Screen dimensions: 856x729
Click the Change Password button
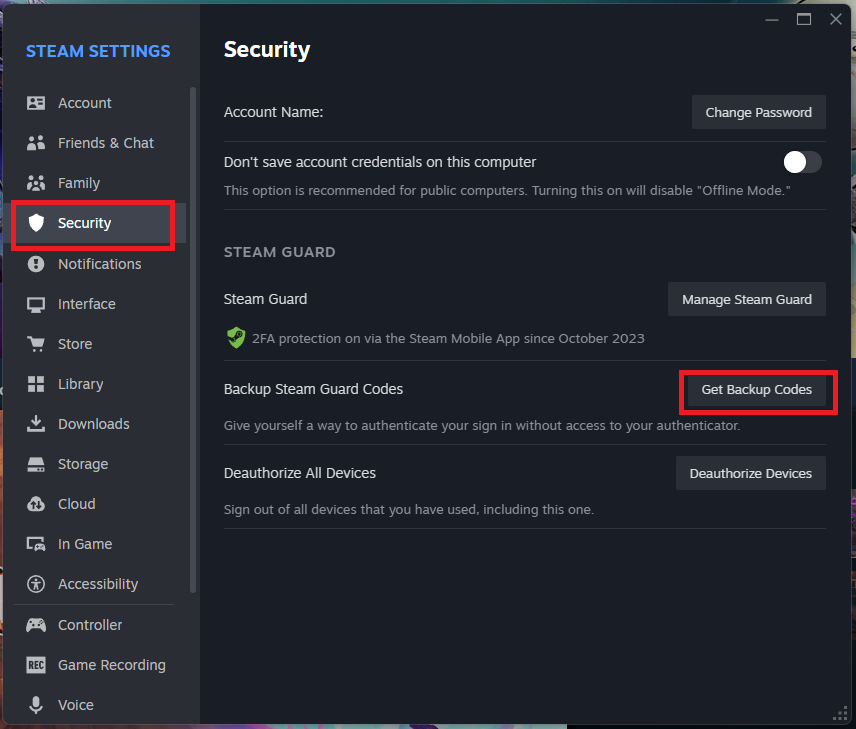[x=758, y=112]
